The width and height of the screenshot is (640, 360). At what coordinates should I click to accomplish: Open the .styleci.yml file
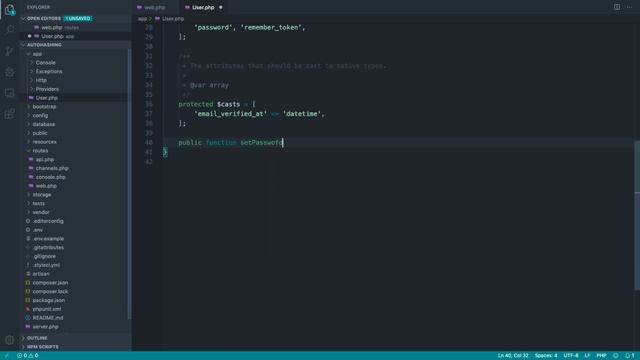coord(76,265)
